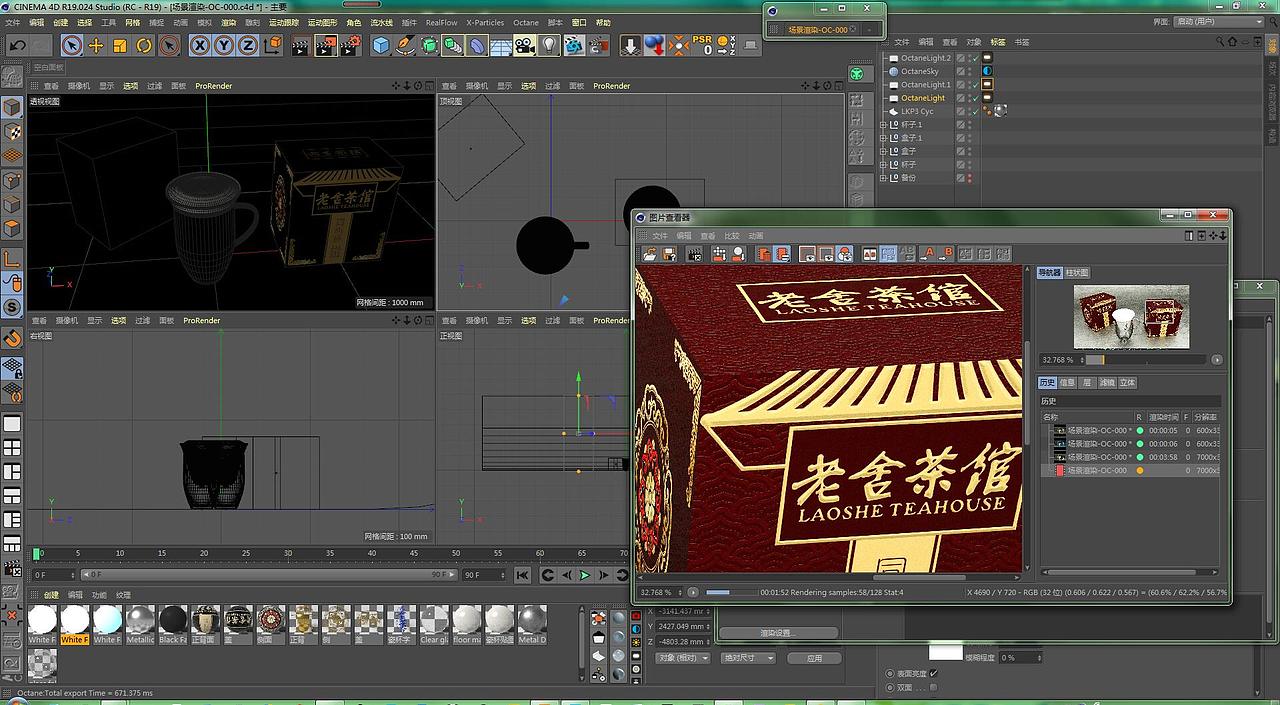Click Set as A icon in Picture Viewer
1280x705 pixels.
coord(927,254)
